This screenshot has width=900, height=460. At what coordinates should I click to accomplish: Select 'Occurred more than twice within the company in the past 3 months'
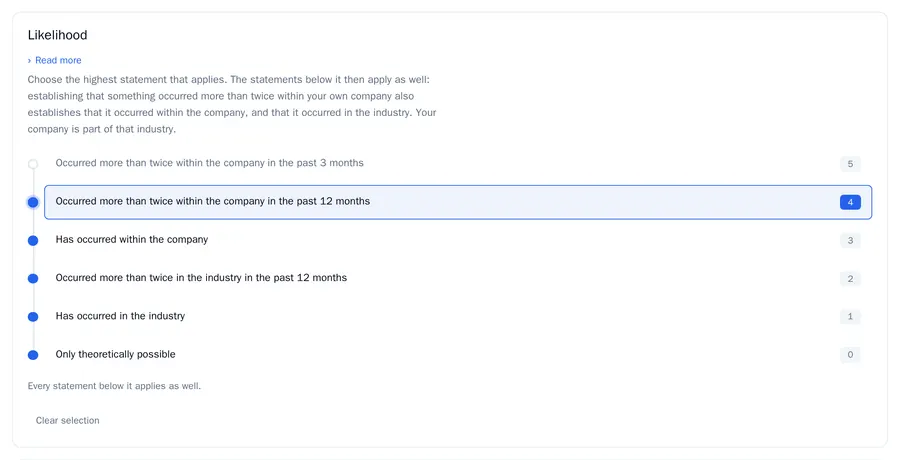pos(458,164)
